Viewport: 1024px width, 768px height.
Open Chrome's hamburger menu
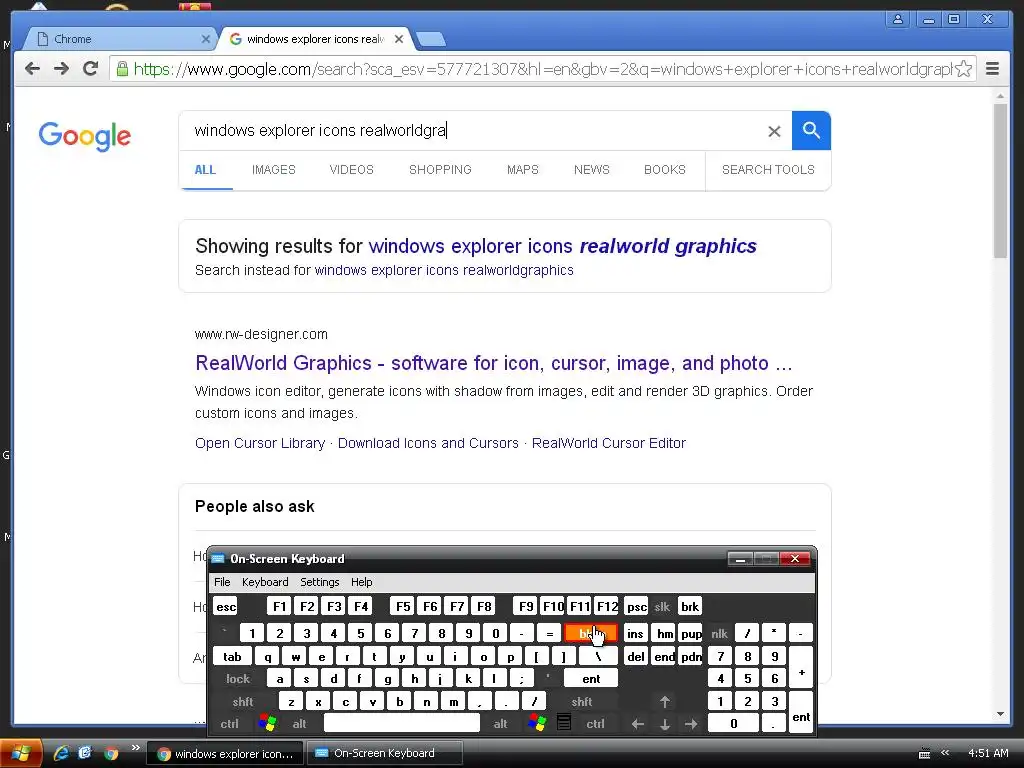(992, 69)
